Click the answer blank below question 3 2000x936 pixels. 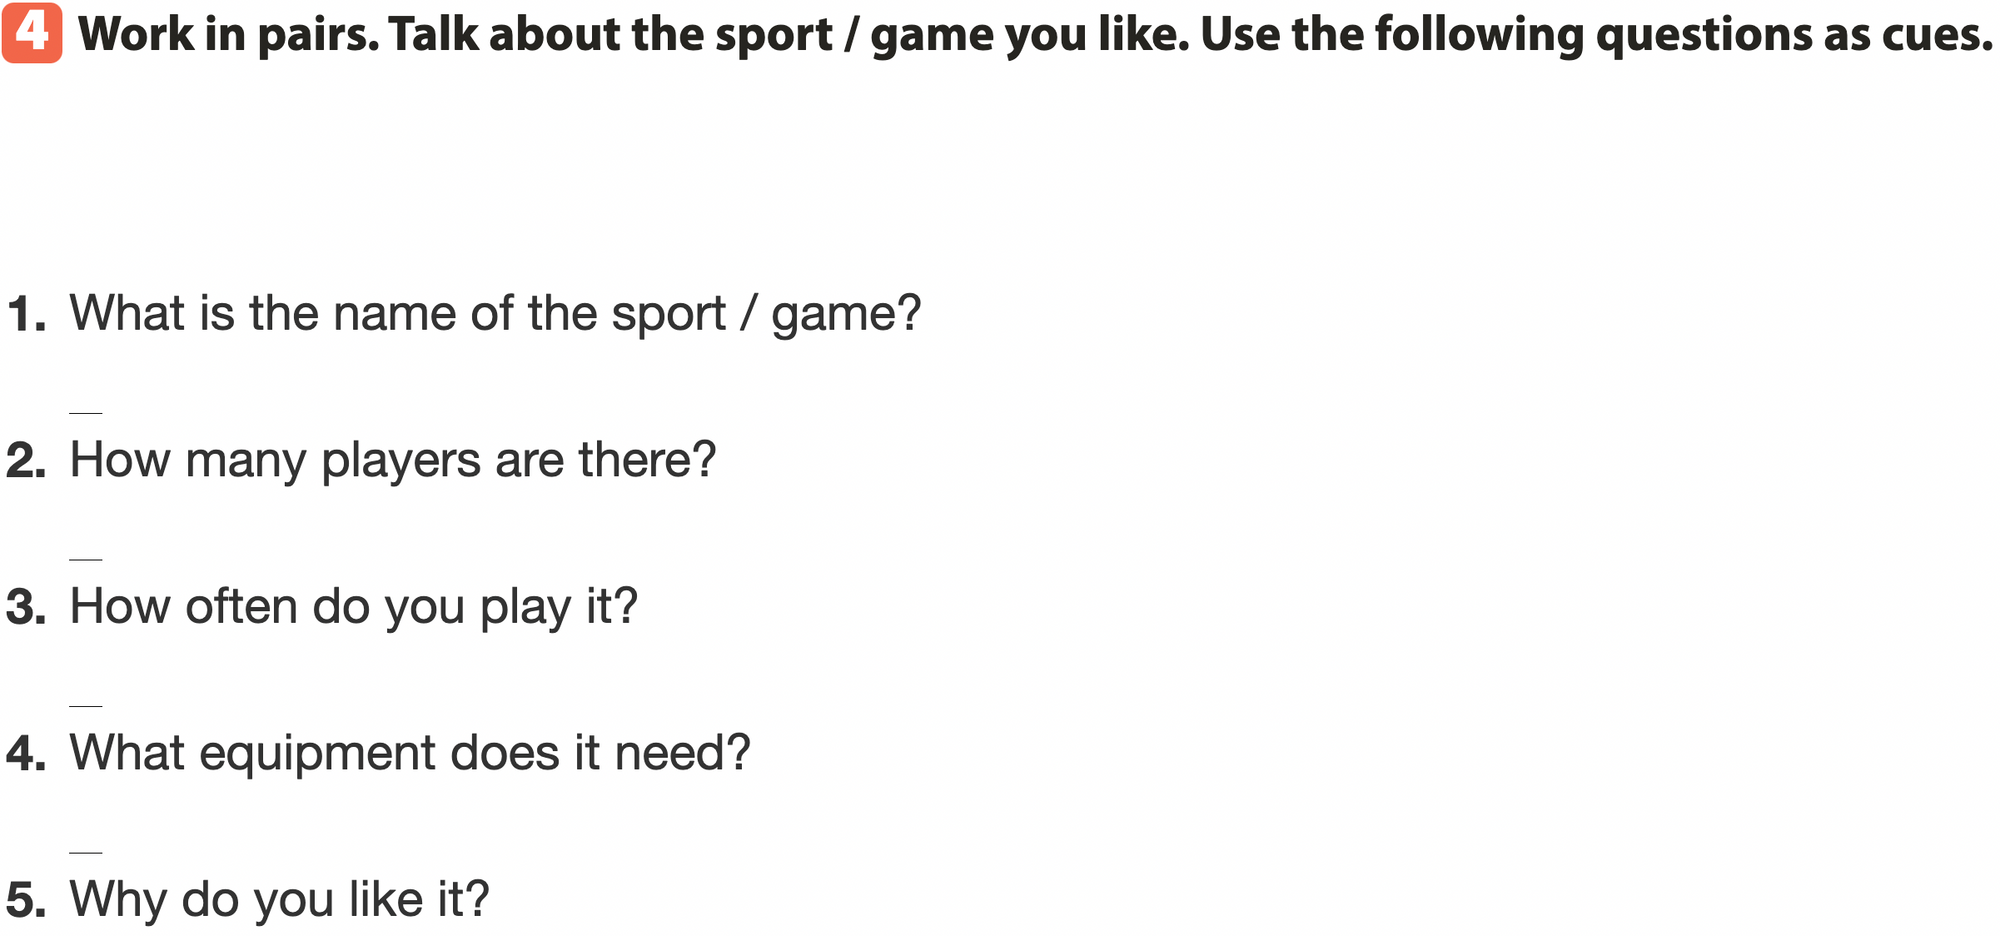tap(86, 704)
